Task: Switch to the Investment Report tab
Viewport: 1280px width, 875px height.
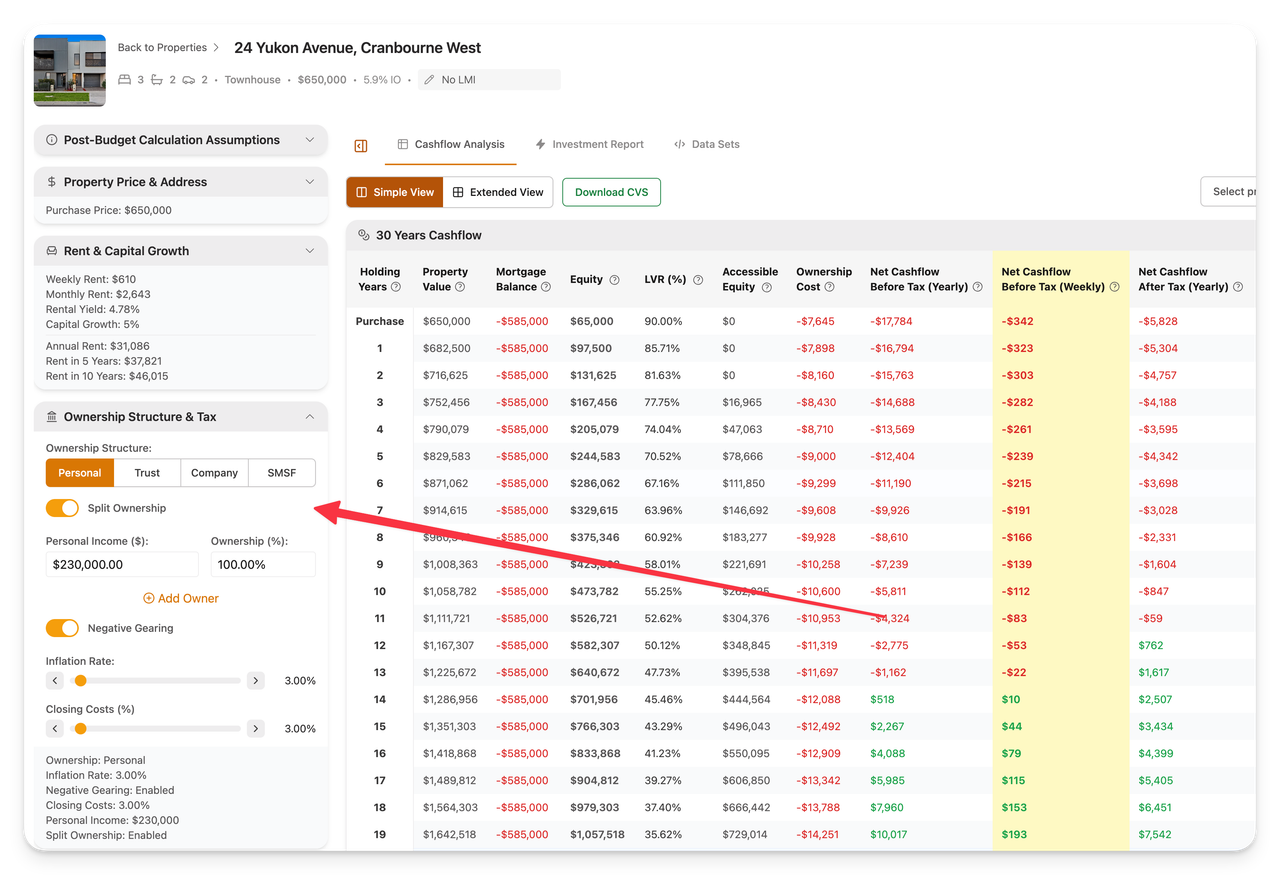Action: (589, 144)
